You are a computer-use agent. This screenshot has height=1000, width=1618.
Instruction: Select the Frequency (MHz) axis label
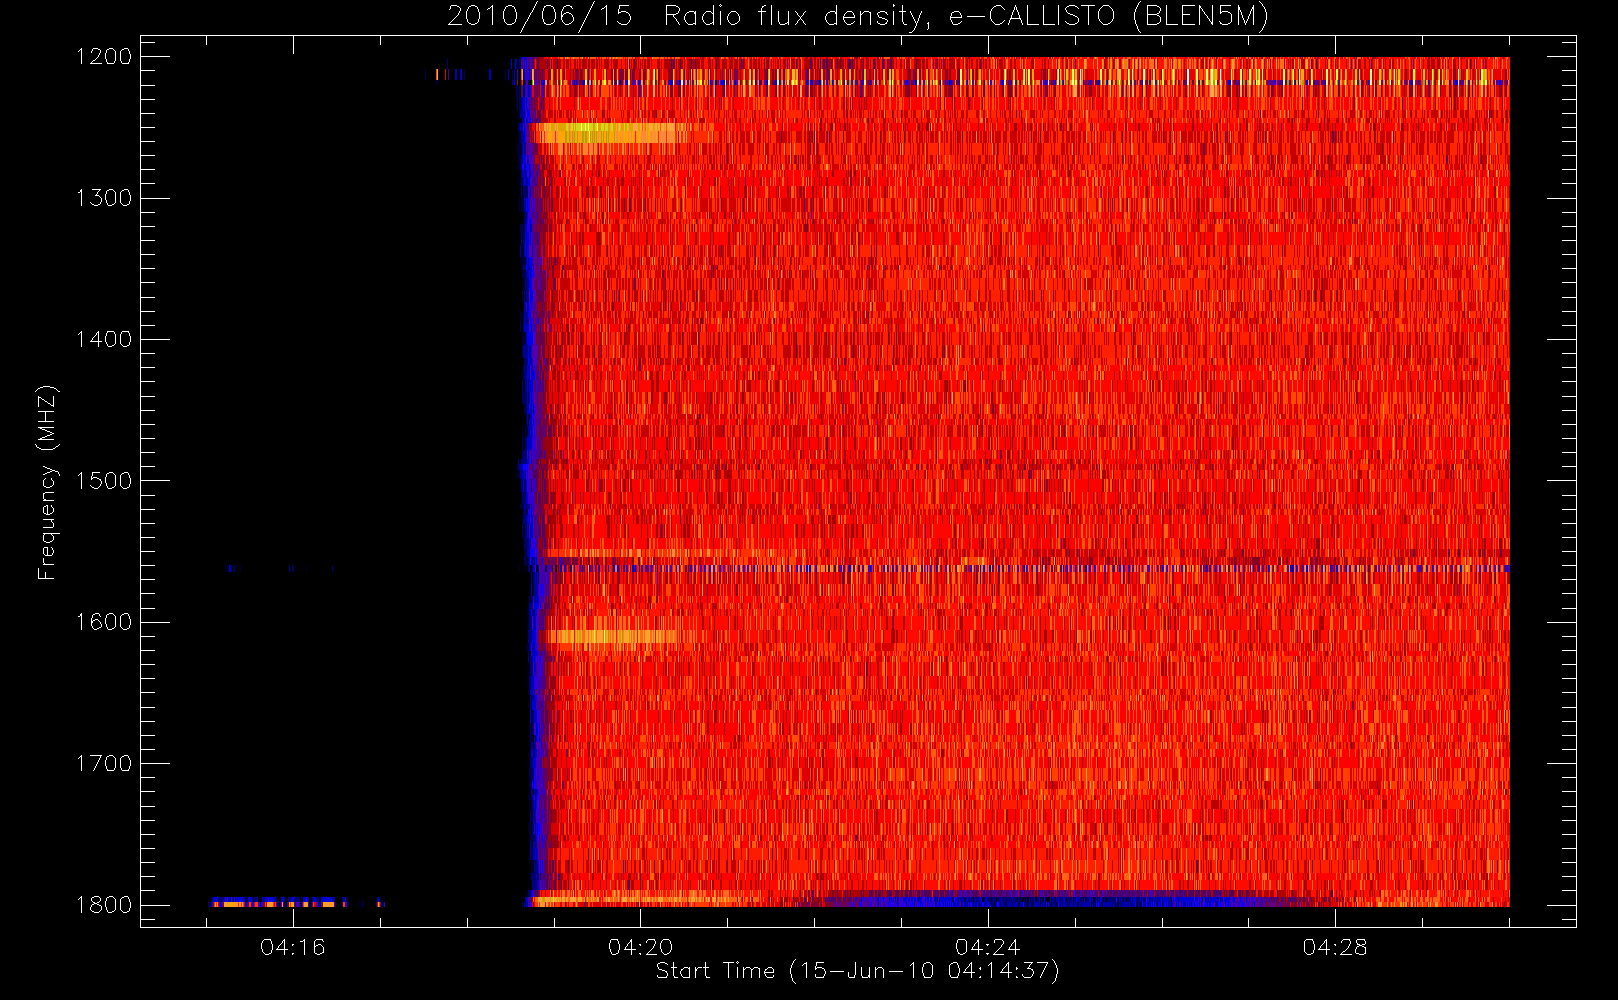coord(46,482)
